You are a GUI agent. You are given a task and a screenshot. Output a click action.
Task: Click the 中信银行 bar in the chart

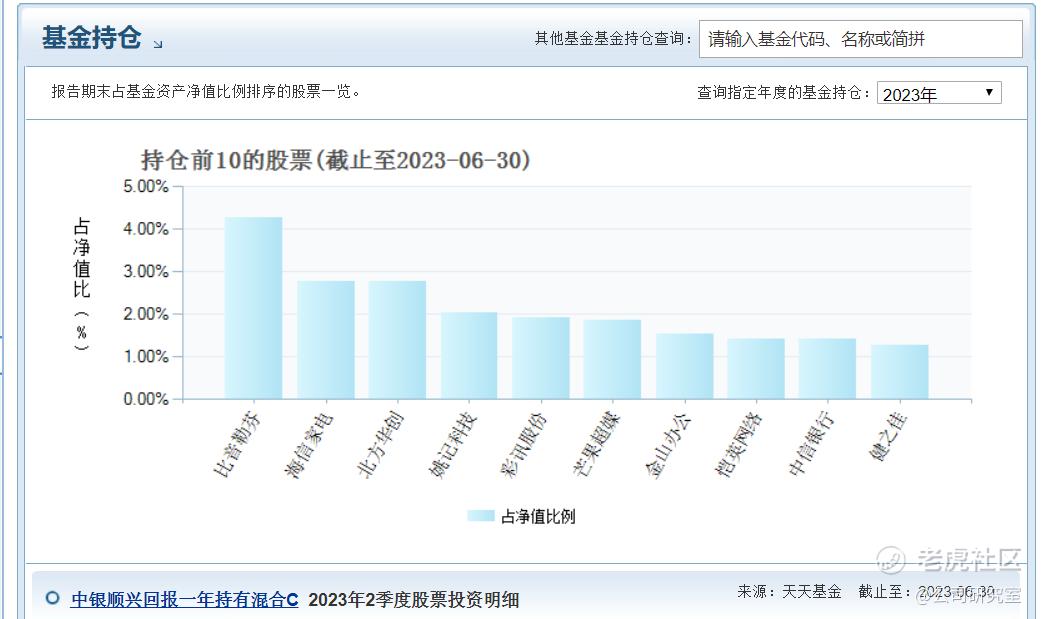coord(827,369)
